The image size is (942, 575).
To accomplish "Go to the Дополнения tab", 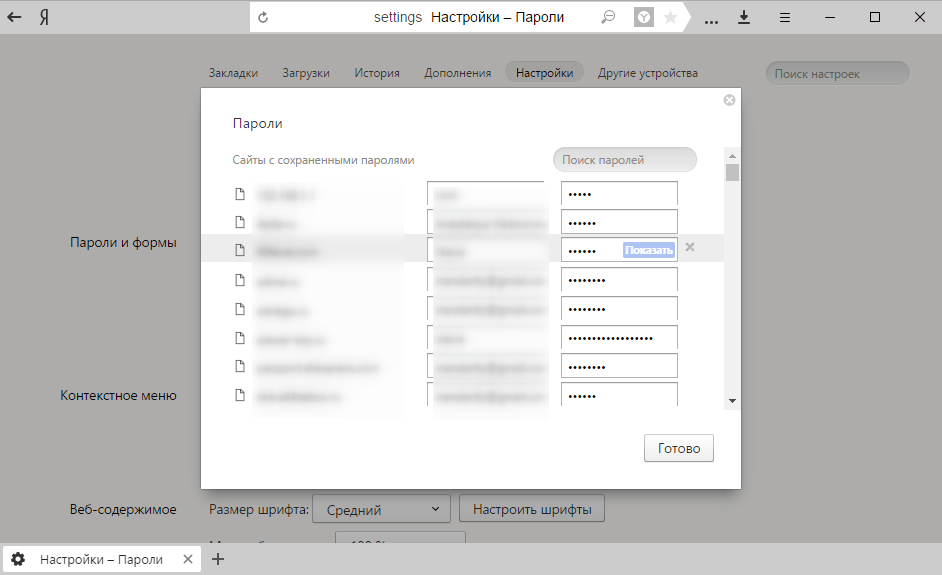I will [457, 73].
